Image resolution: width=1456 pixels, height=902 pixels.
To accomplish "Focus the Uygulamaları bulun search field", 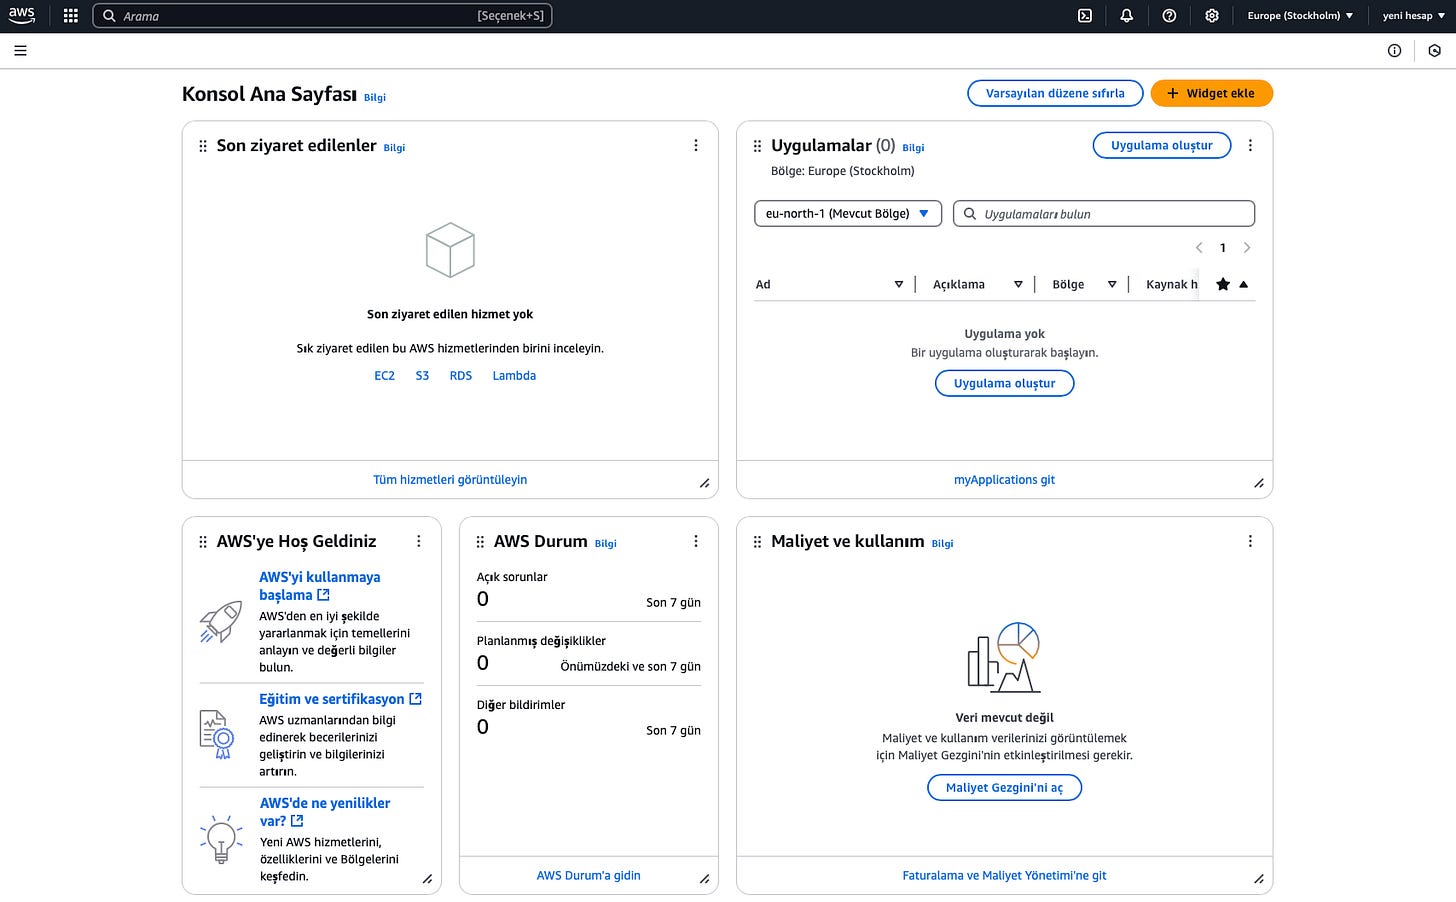I will tap(1104, 214).
